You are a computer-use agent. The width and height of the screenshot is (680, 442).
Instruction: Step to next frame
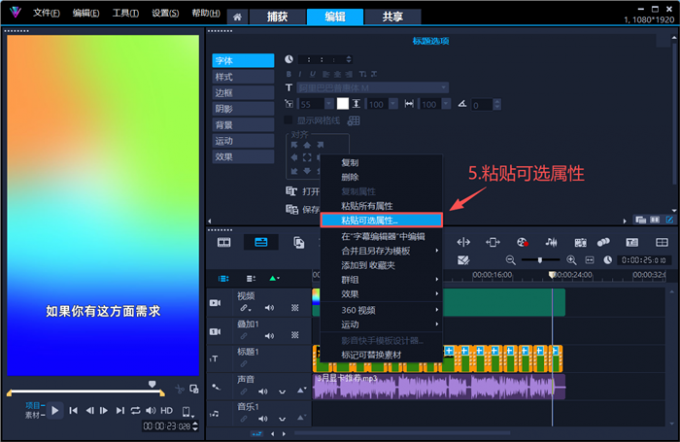point(104,410)
